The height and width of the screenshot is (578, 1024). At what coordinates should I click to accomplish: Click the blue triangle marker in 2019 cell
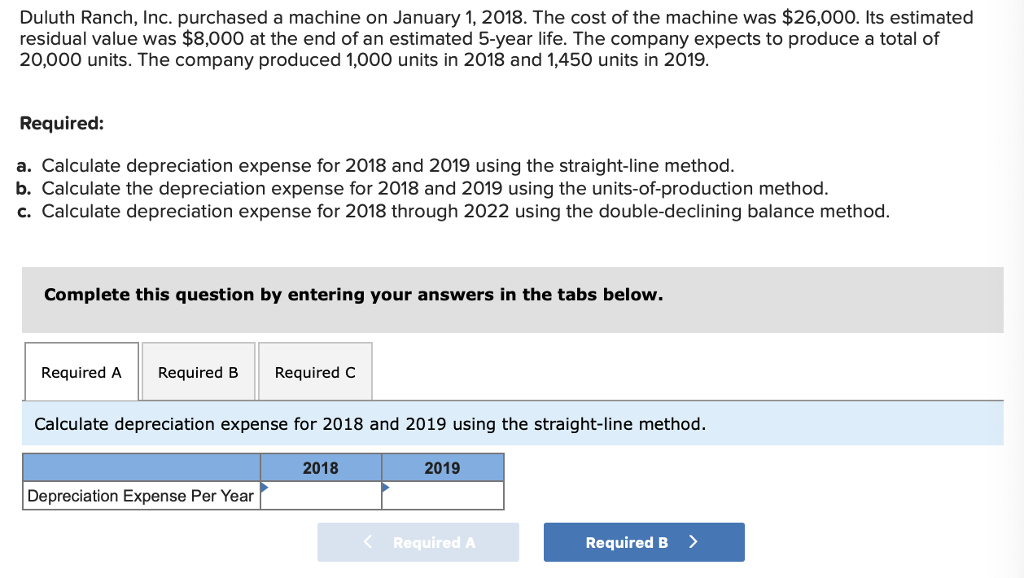coord(386,487)
